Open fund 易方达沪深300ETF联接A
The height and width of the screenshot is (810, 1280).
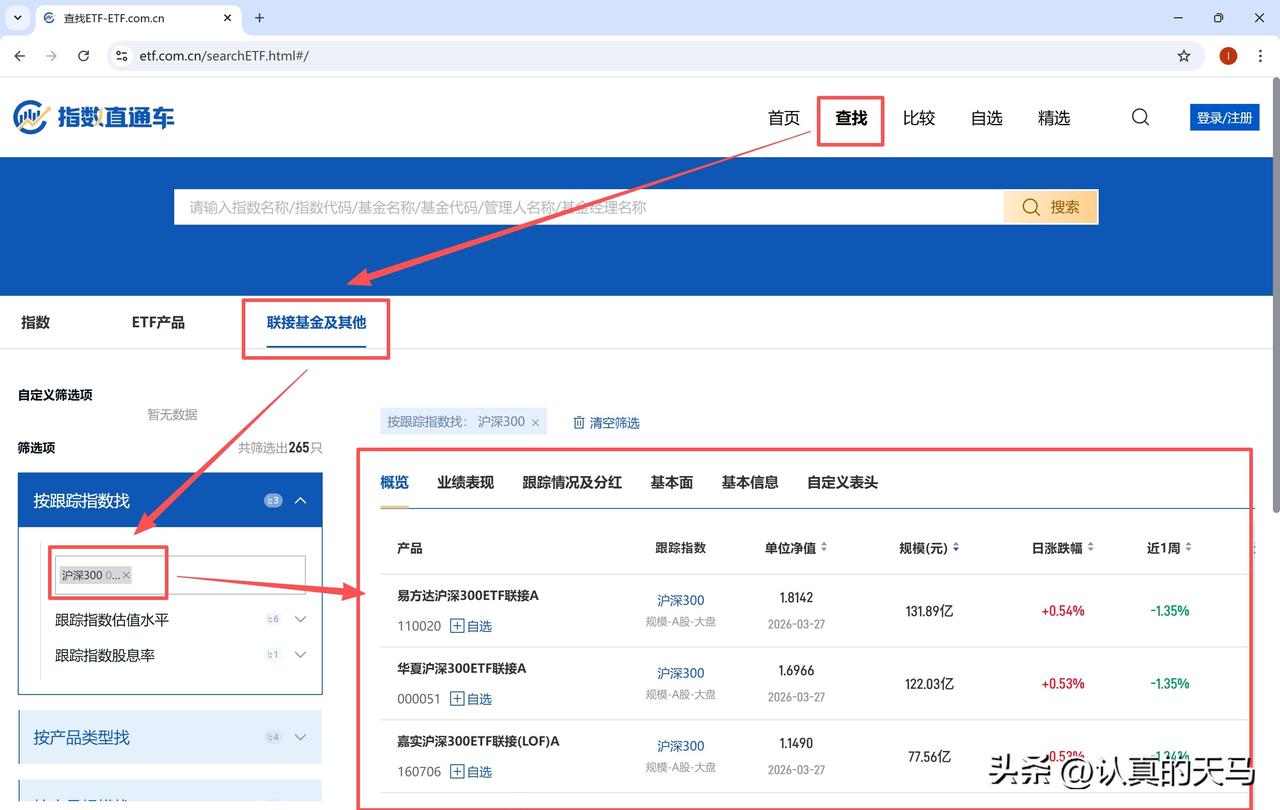point(468,596)
